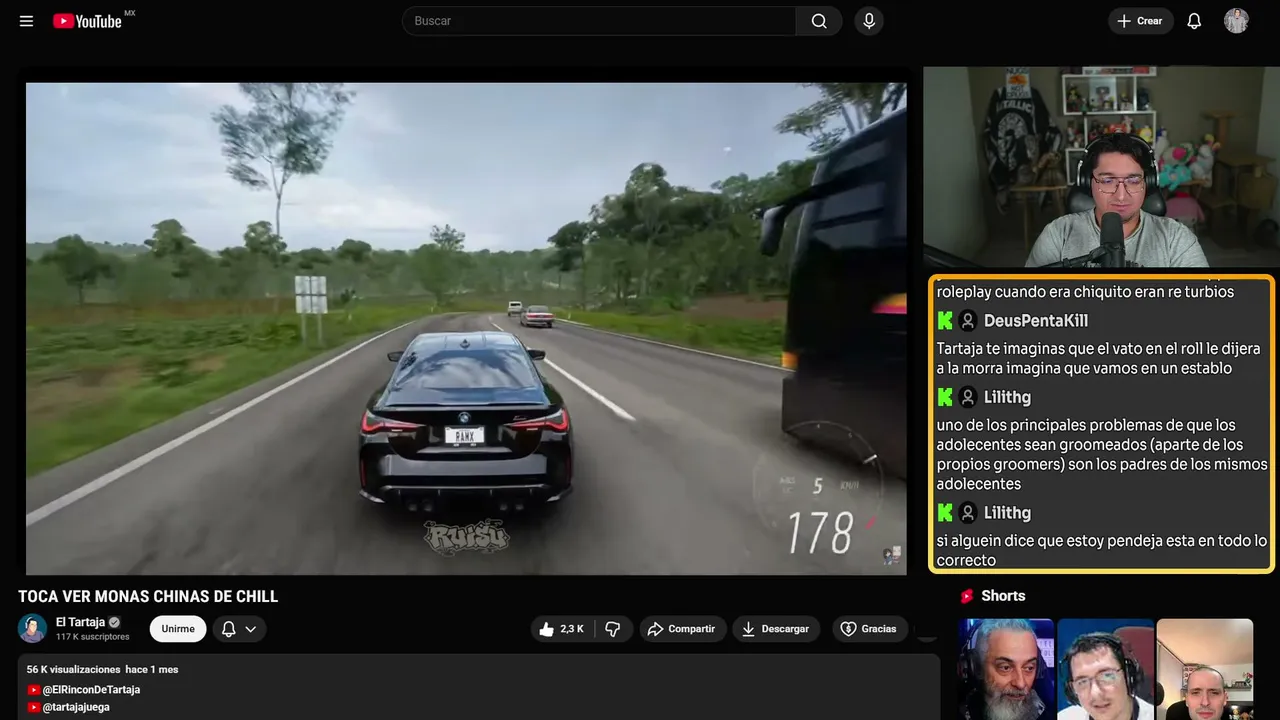Click the 117 K suscriptores count
The height and width of the screenshot is (720, 1280).
click(93, 637)
